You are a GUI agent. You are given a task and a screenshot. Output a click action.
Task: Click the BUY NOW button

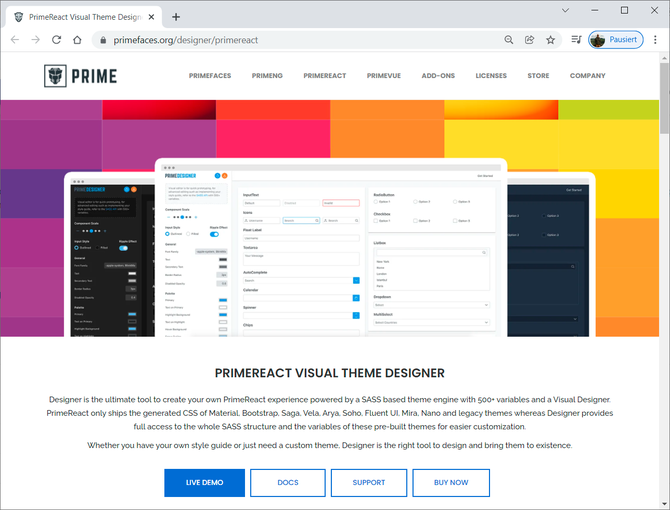[451, 483]
